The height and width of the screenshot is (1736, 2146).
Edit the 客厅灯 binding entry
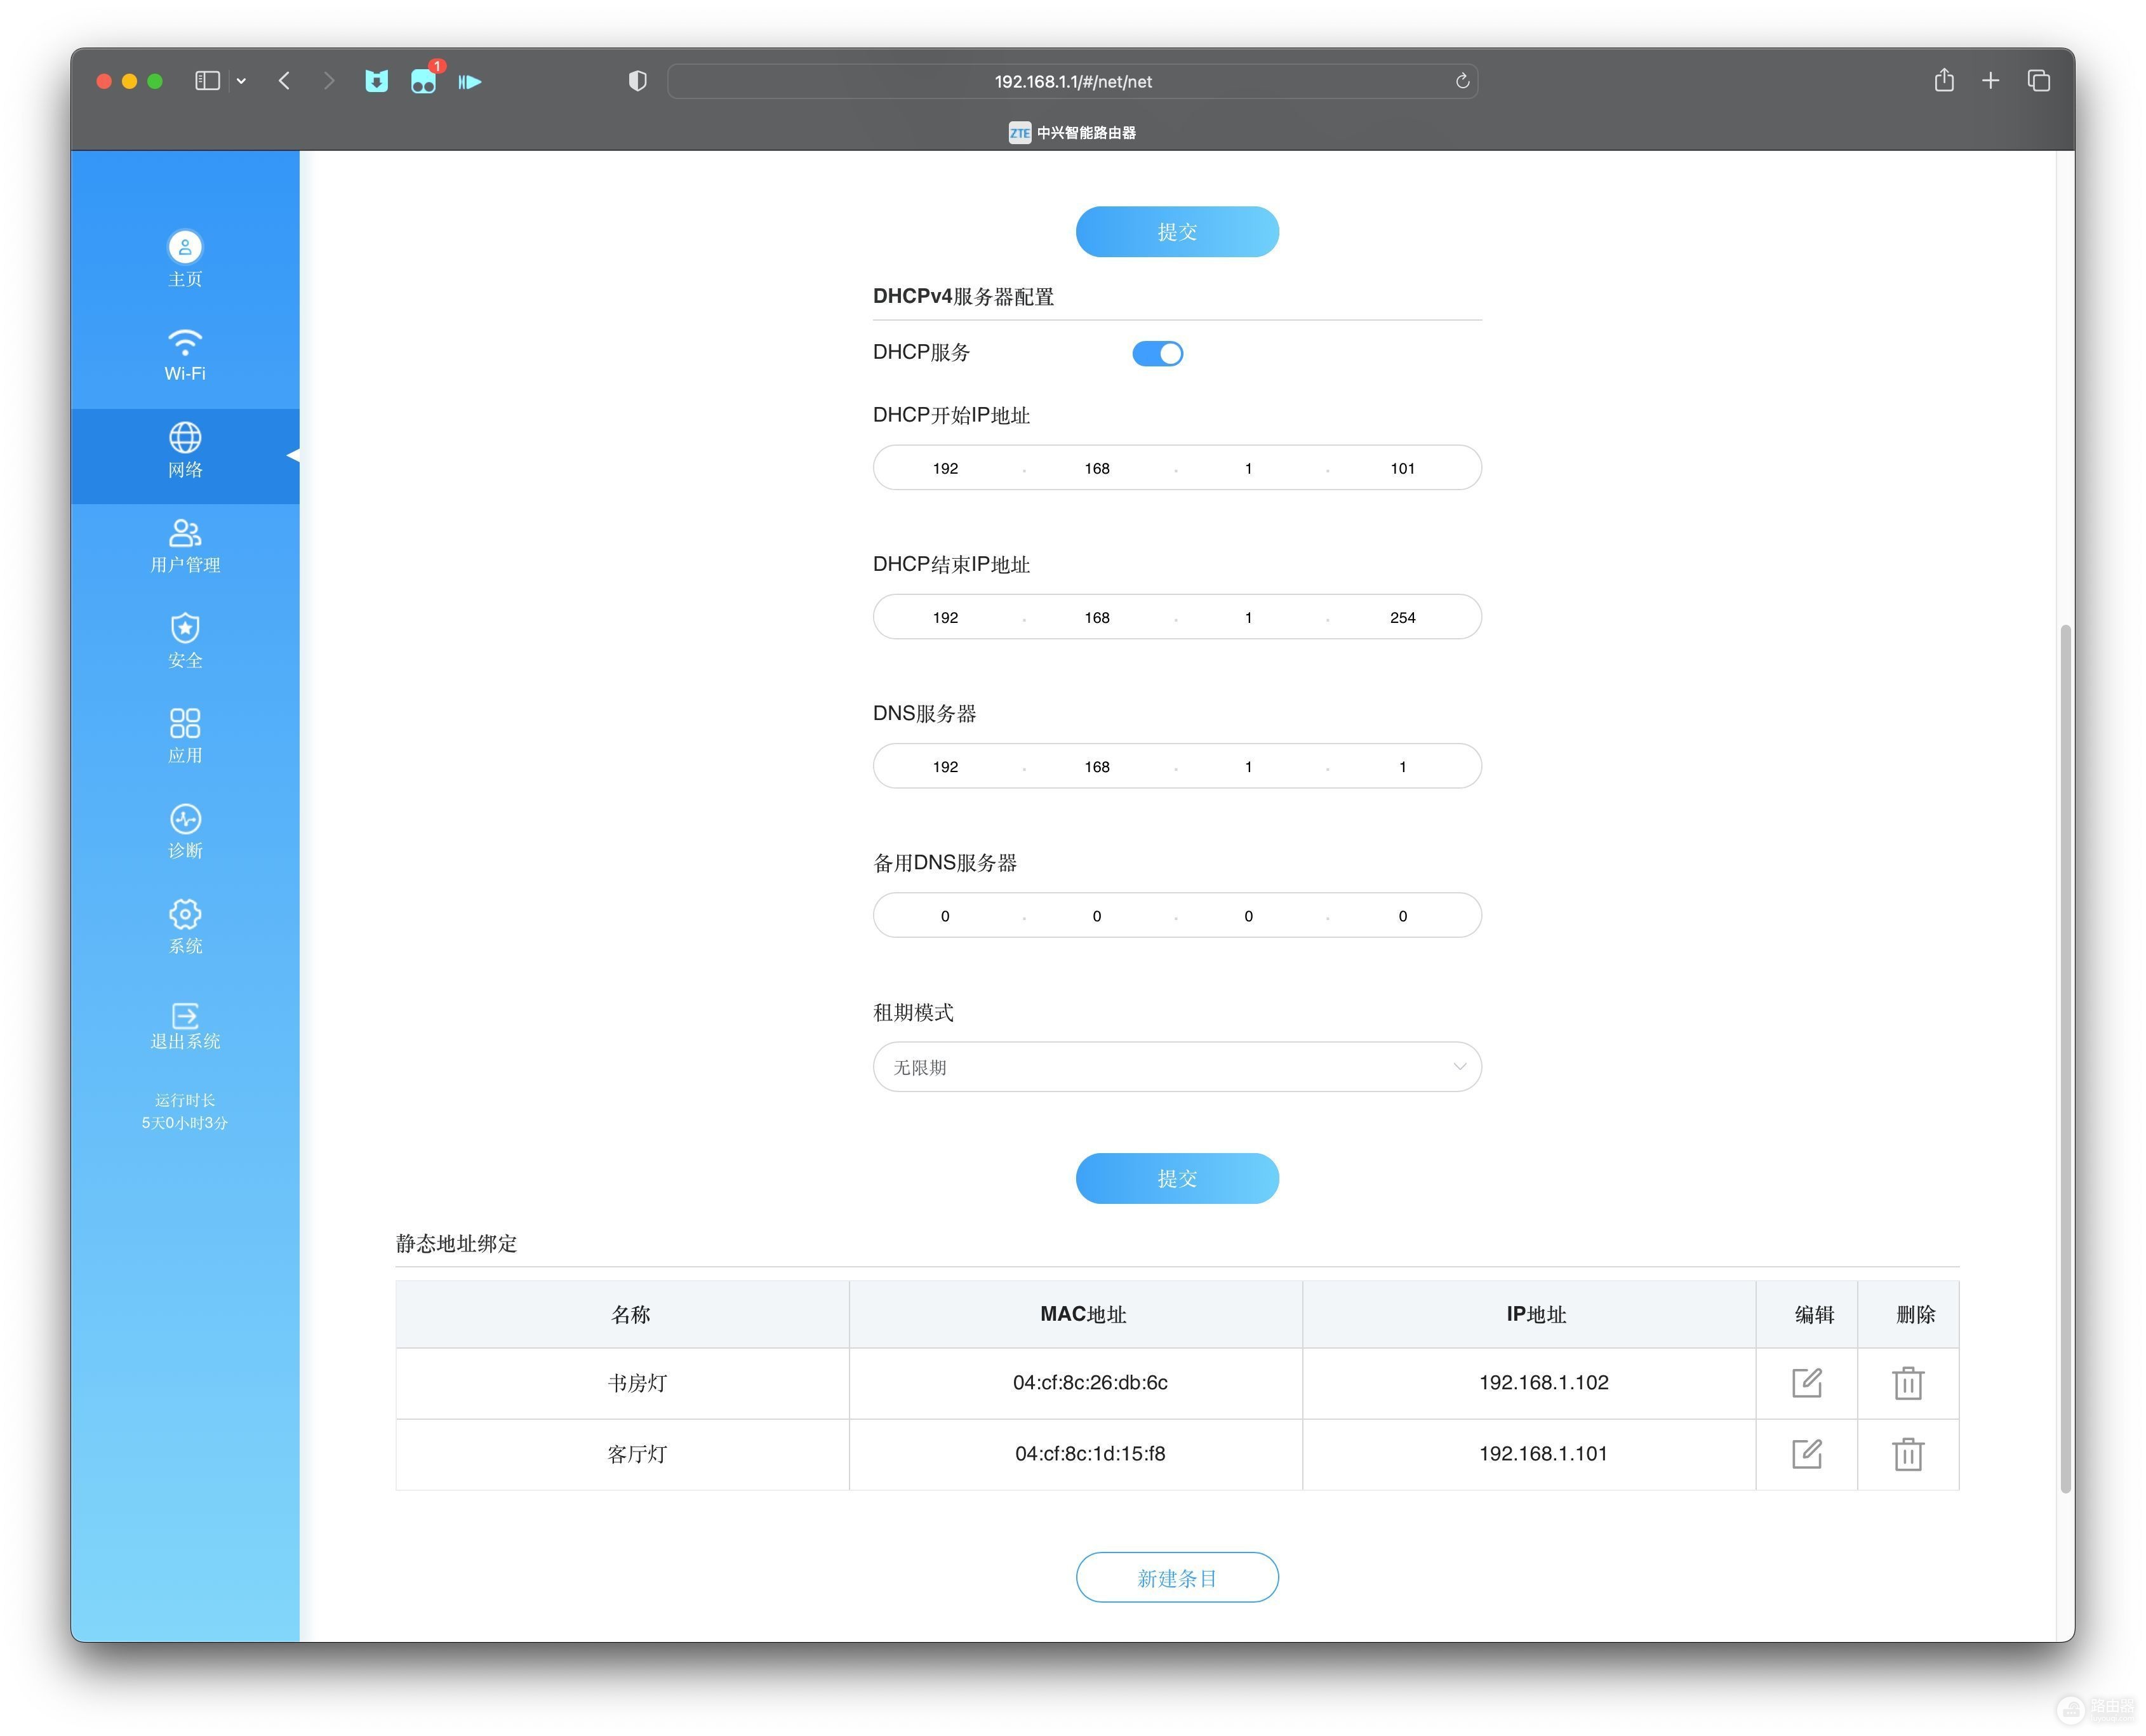pyautogui.click(x=1806, y=1454)
